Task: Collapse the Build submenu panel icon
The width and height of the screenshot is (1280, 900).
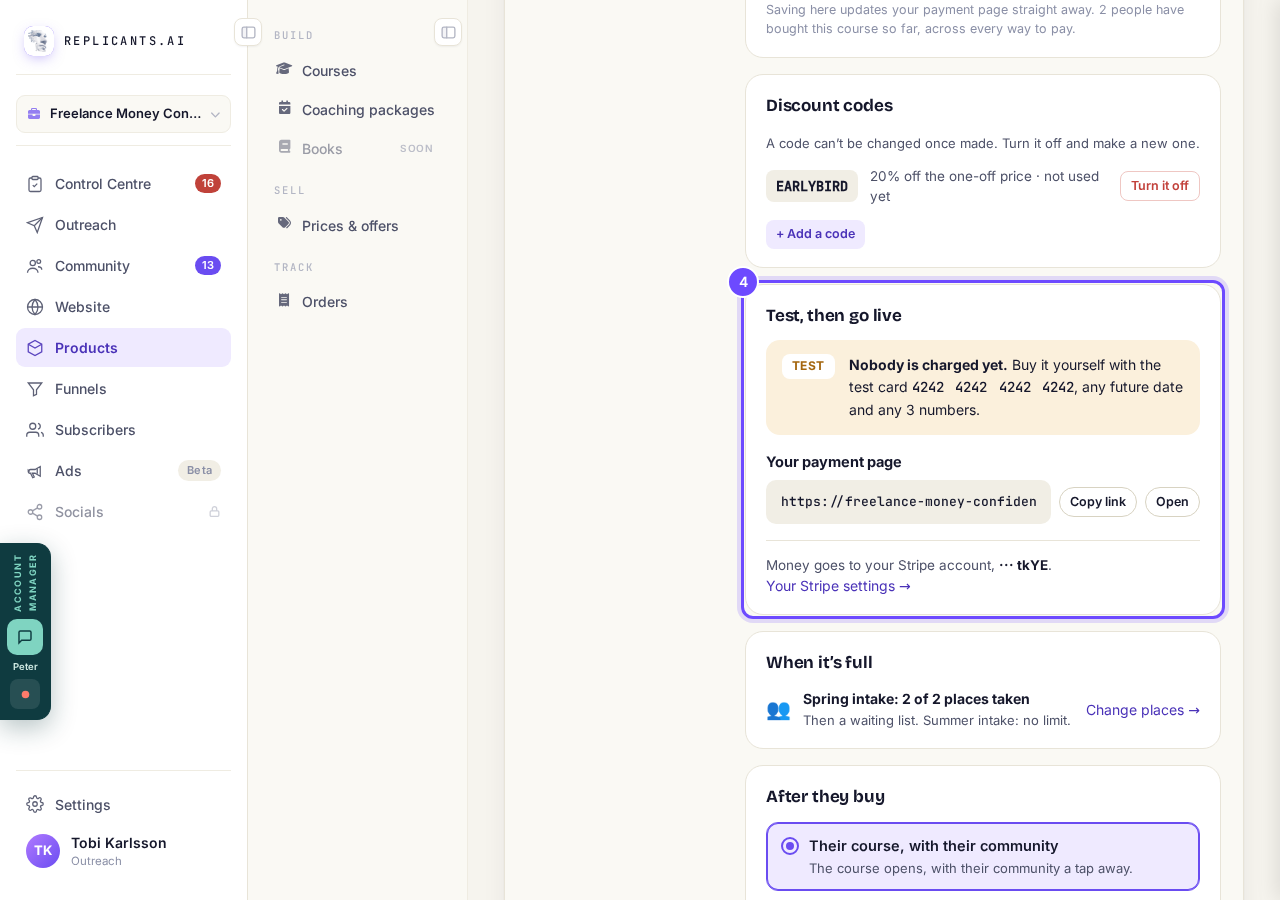Action: coord(448,32)
